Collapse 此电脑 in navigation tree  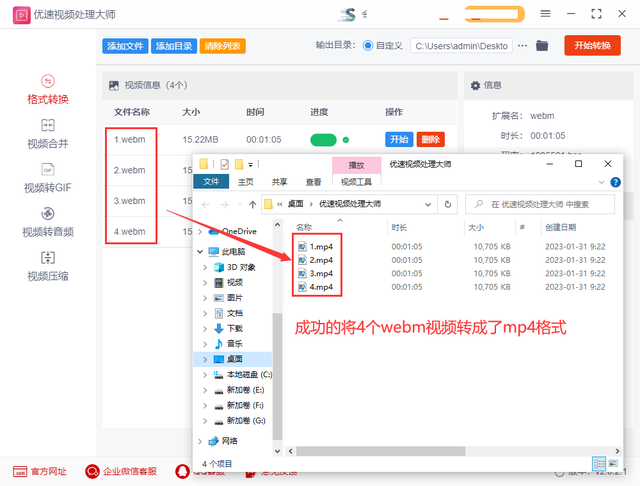coord(200,252)
